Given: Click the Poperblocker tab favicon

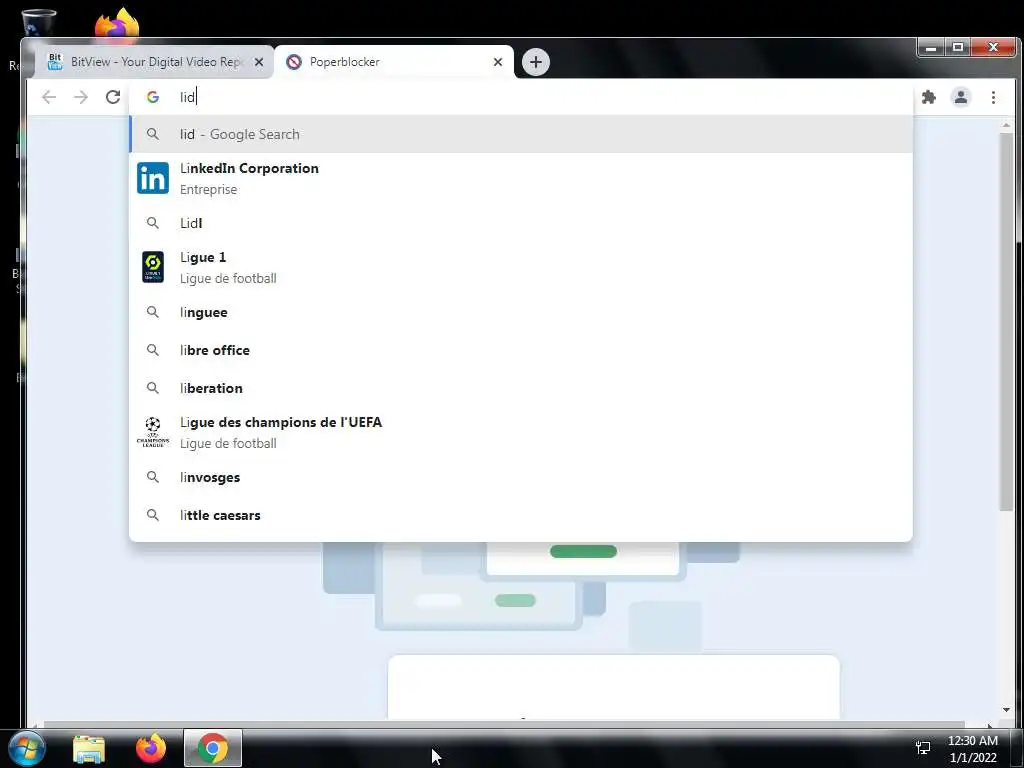Looking at the screenshot, I should tap(294, 62).
